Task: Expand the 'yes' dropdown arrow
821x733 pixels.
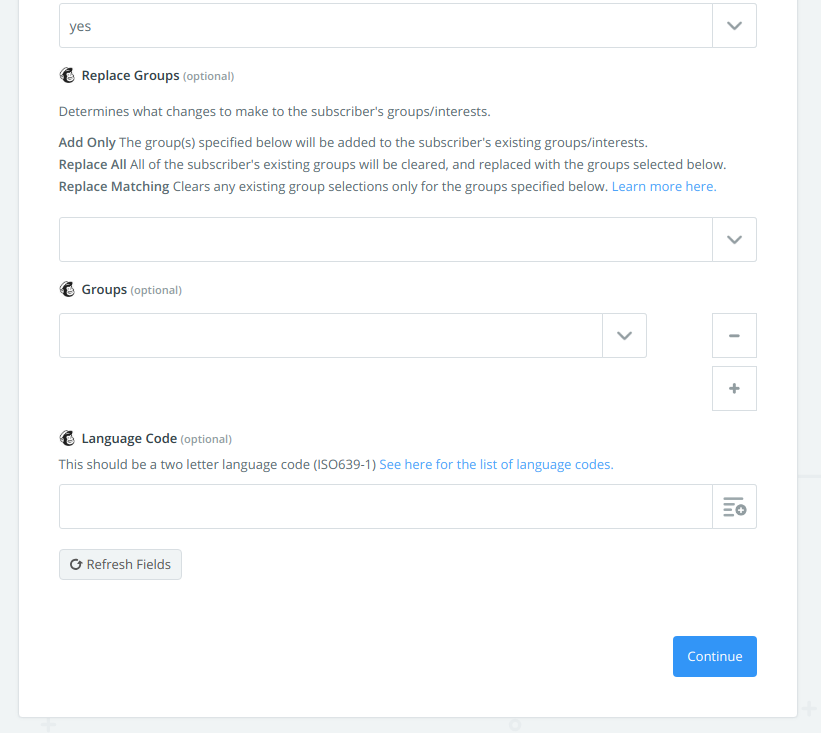Action: click(734, 26)
